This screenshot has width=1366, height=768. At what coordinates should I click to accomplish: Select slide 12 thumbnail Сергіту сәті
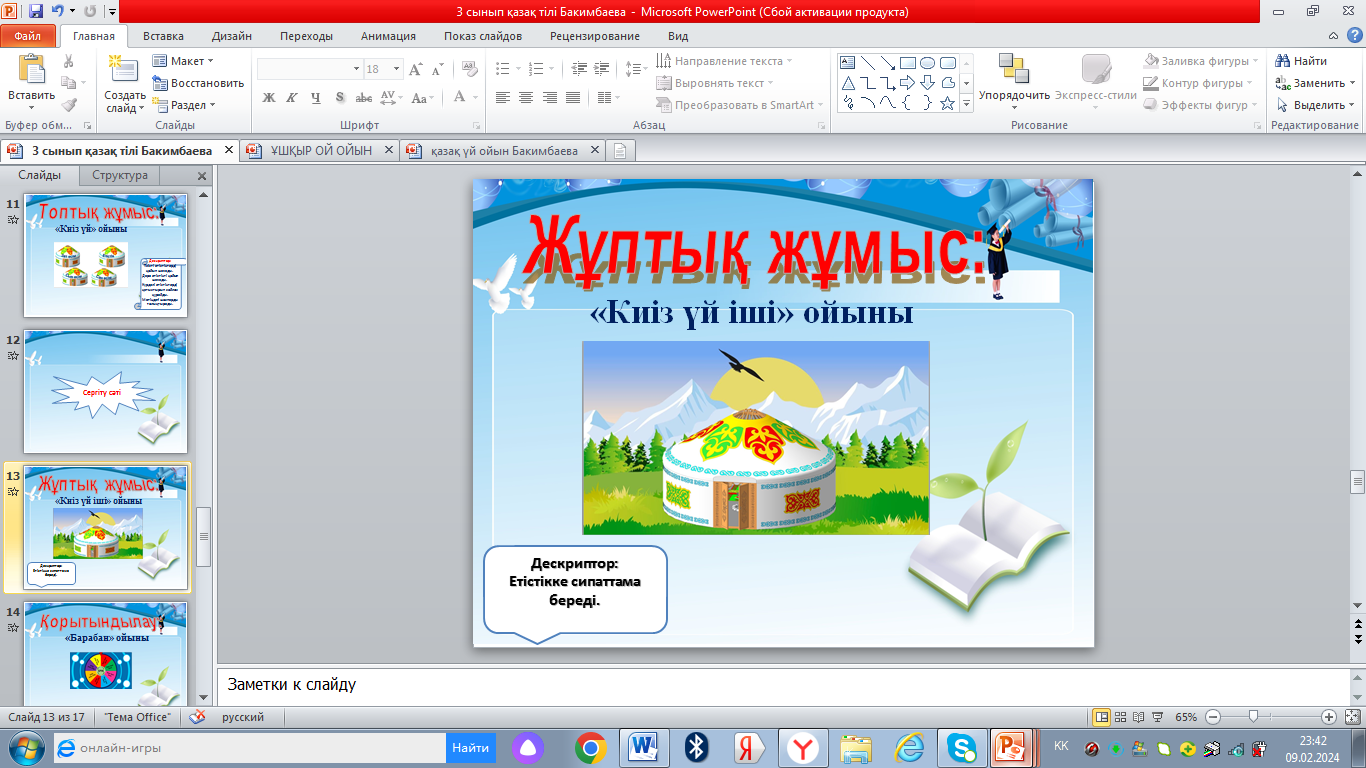click(105, 392)
